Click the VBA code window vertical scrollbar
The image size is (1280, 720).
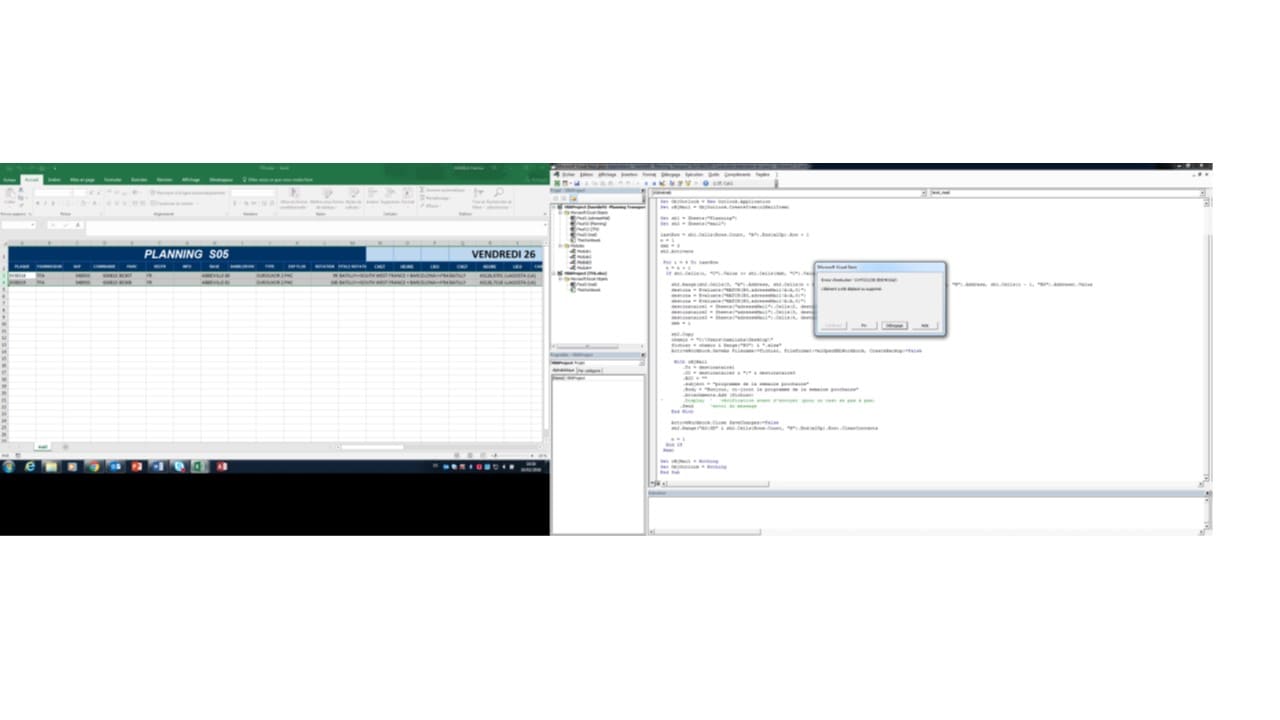pyautogui.click(x=1208, y=340)
